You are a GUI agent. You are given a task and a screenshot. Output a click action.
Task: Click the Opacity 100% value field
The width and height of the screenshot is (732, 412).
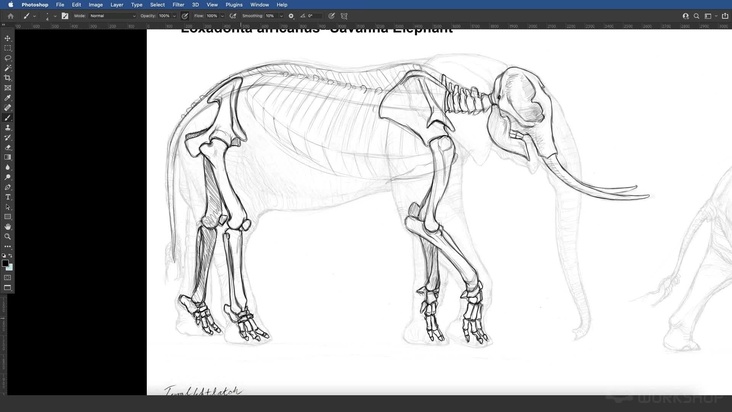tap(164, 16)
